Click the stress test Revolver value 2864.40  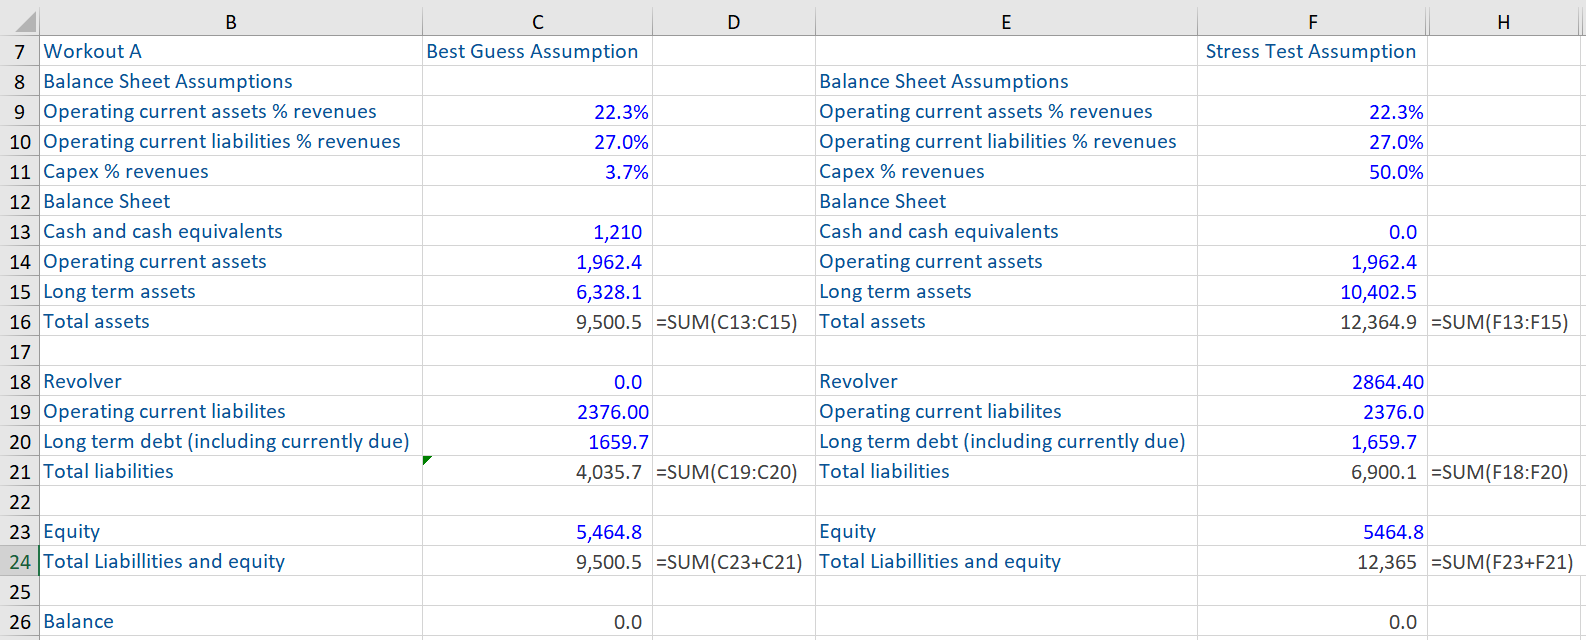click(x=1387, y=382)
